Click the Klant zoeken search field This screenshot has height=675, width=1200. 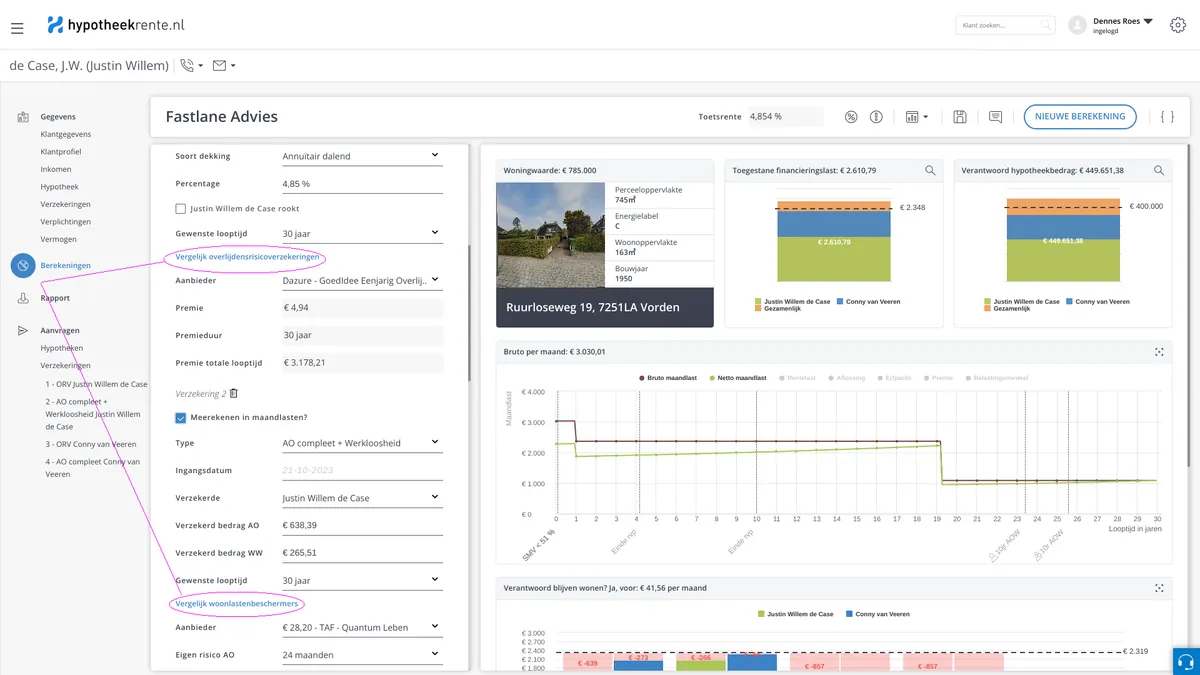(x=1005, y=25)
